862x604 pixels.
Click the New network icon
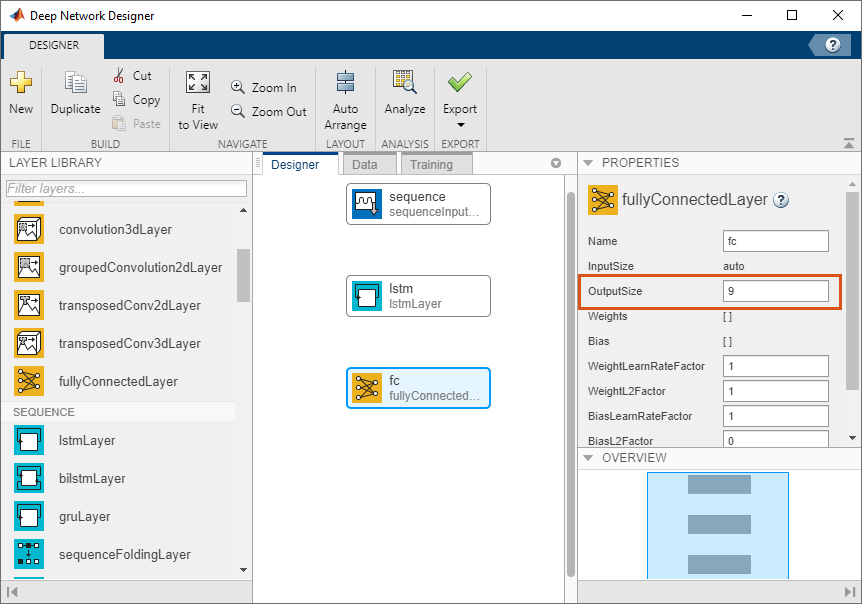21,84
